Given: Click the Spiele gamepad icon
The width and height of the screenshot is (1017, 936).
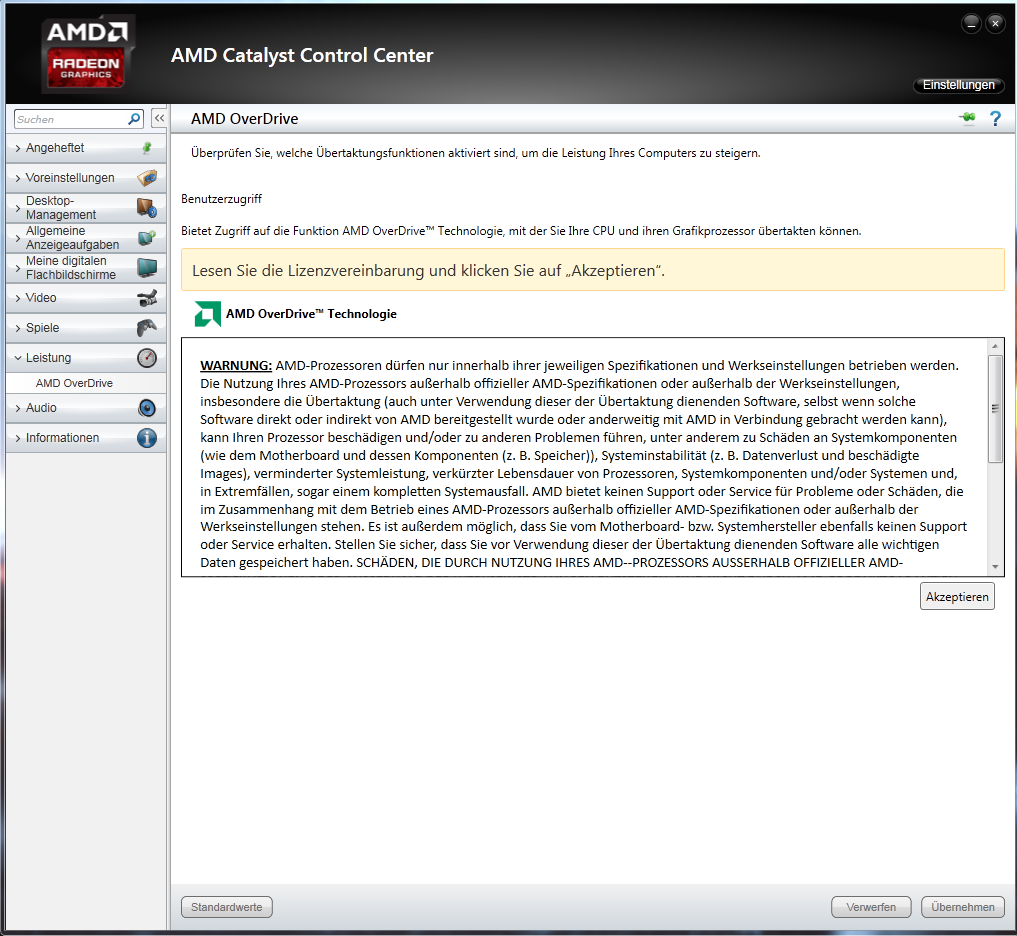Looking at the screenshot, I should point(147,328).
